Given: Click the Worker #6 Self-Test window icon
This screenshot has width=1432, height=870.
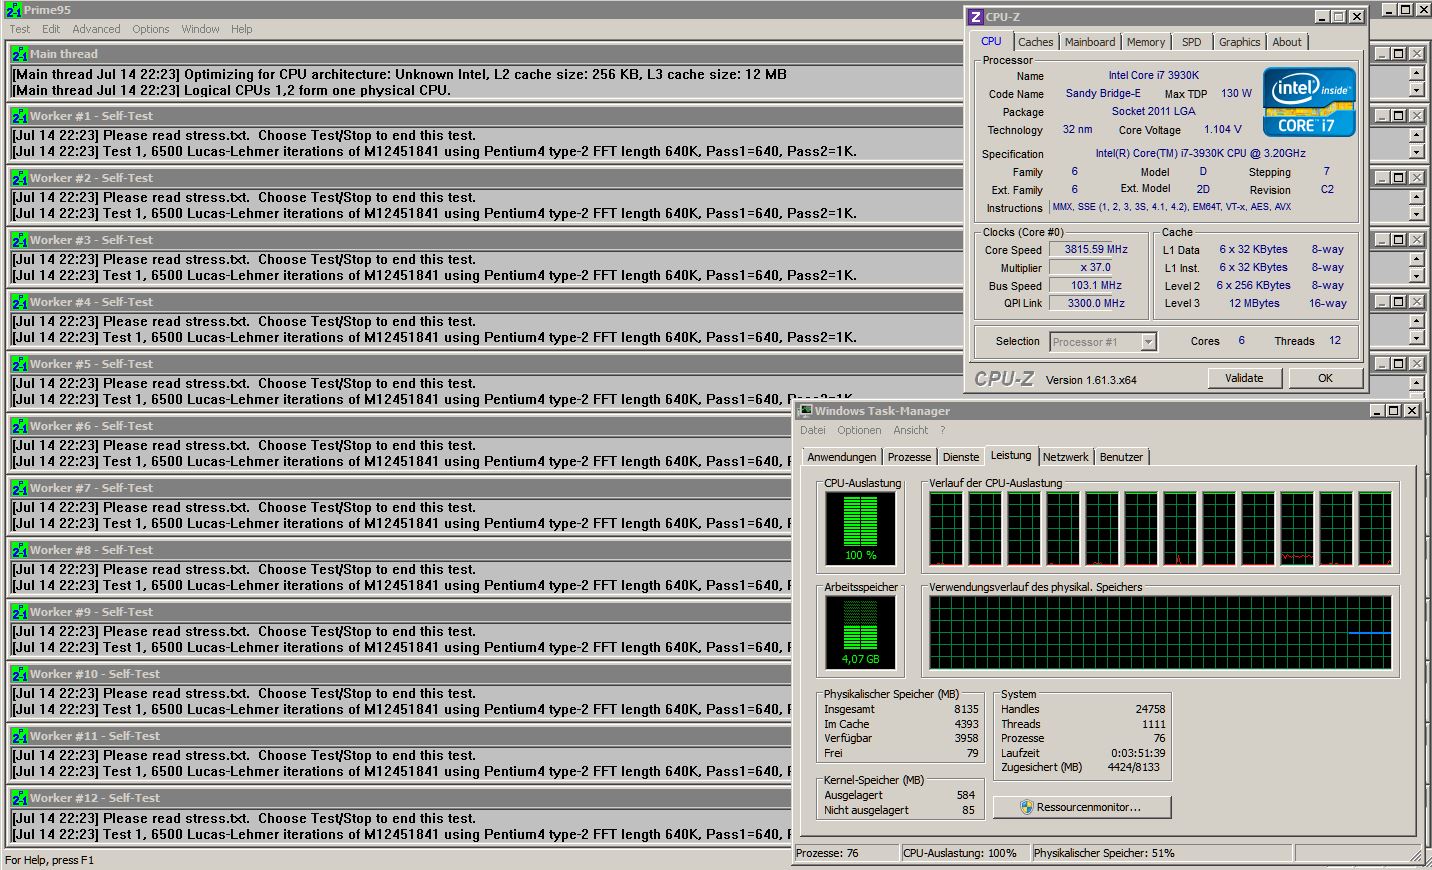Looking at the screenshot, I should (19, 426).
